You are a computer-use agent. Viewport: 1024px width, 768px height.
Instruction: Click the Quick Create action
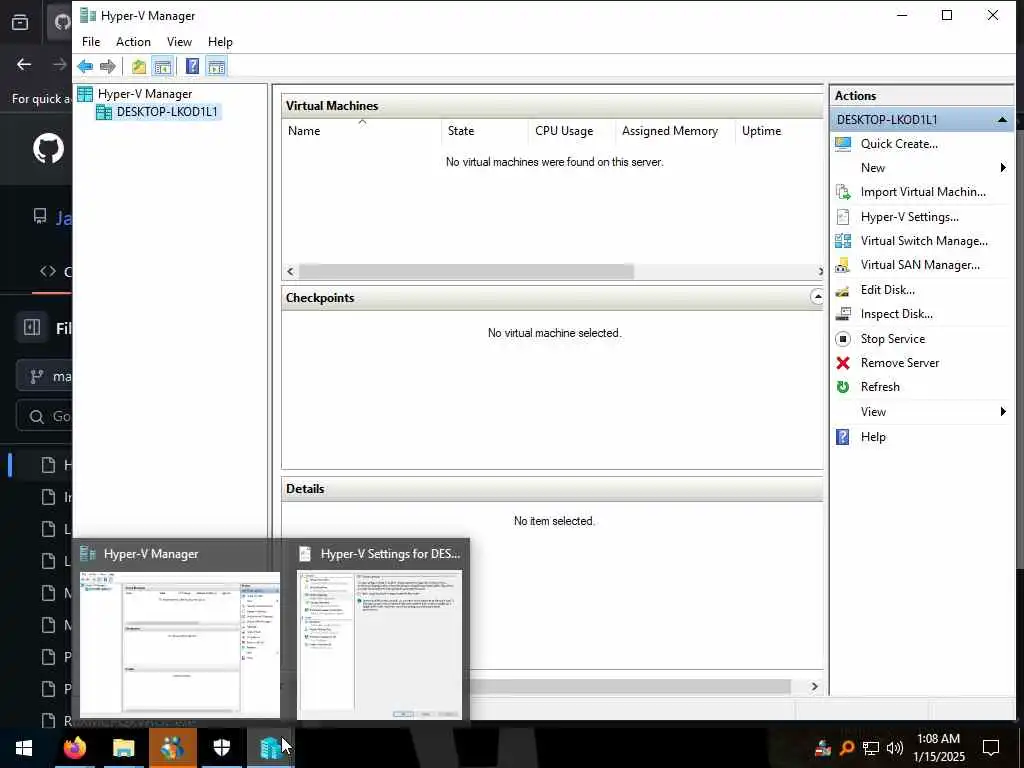(x=899, y=144)
